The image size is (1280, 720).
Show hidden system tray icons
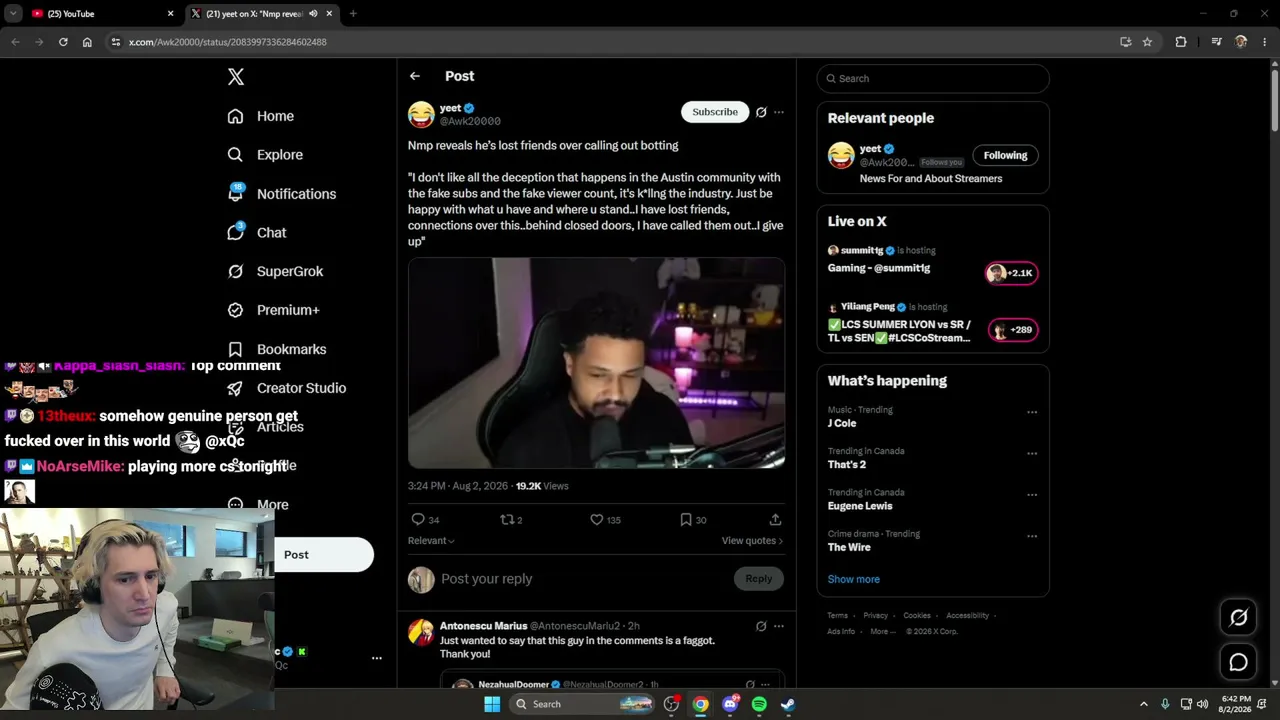(x=1143, y=704)
